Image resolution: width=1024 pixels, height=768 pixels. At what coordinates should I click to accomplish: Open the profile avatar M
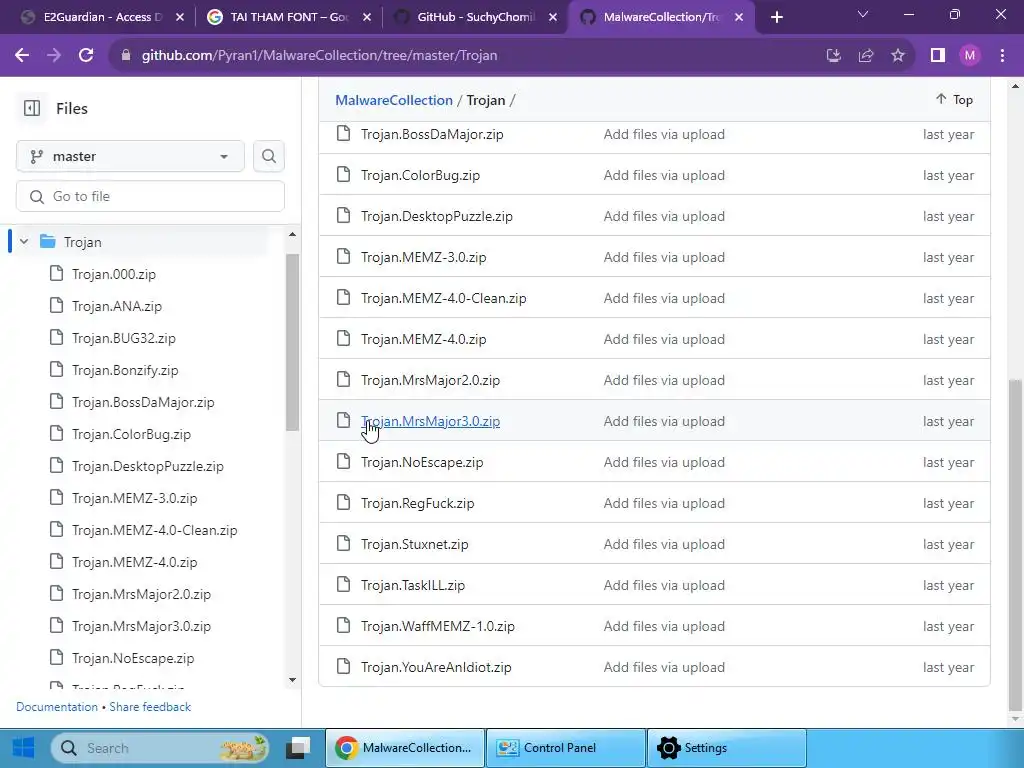[x=970, y=56]
